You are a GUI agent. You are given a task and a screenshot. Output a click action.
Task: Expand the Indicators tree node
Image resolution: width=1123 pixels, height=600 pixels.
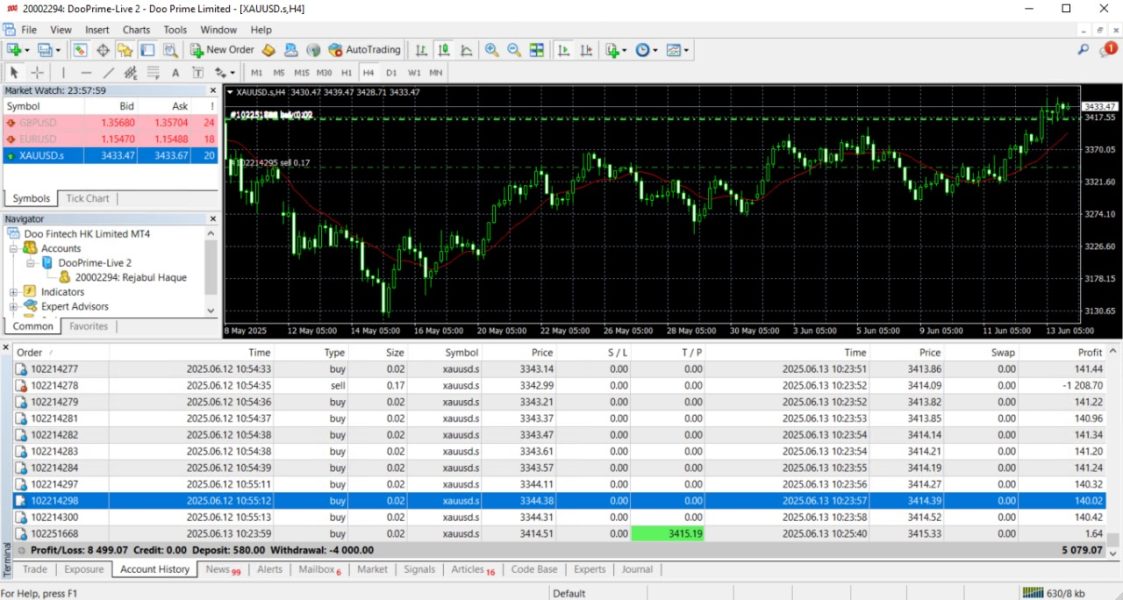coord(14,292)
